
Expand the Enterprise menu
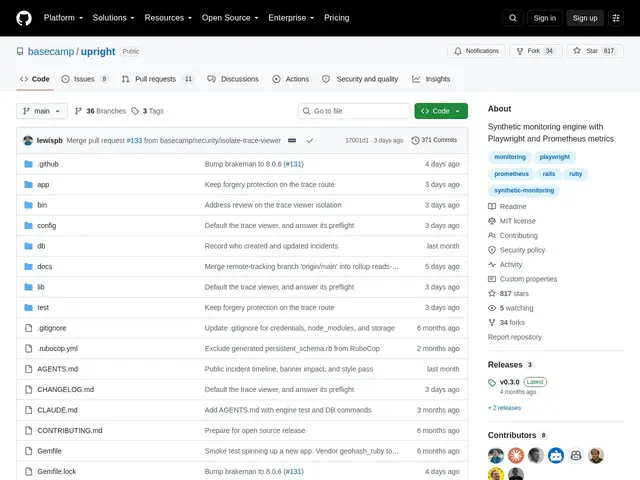tap(291, 18)
